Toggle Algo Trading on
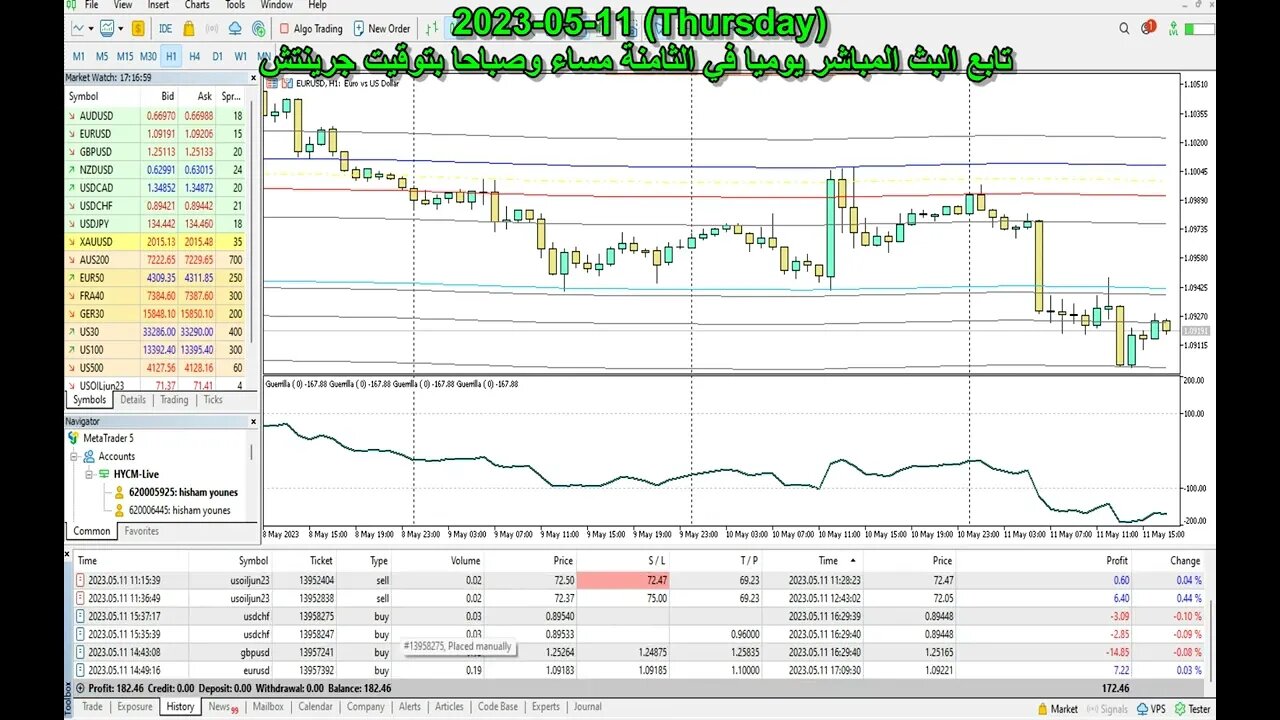This screenshot has width=1280, height=720. [311, 29]
